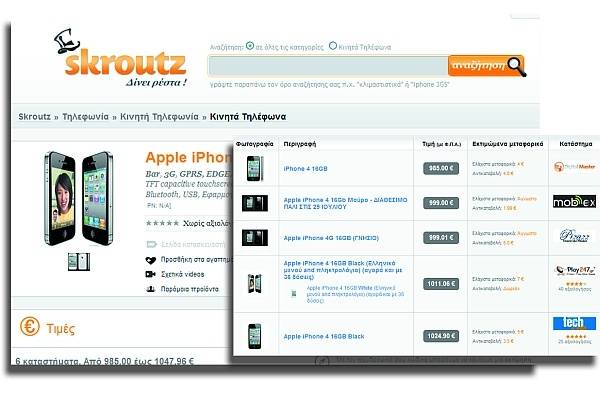The image size is (600, 398).
Task: Click the tech store star rating
Action: click(575, 336)
